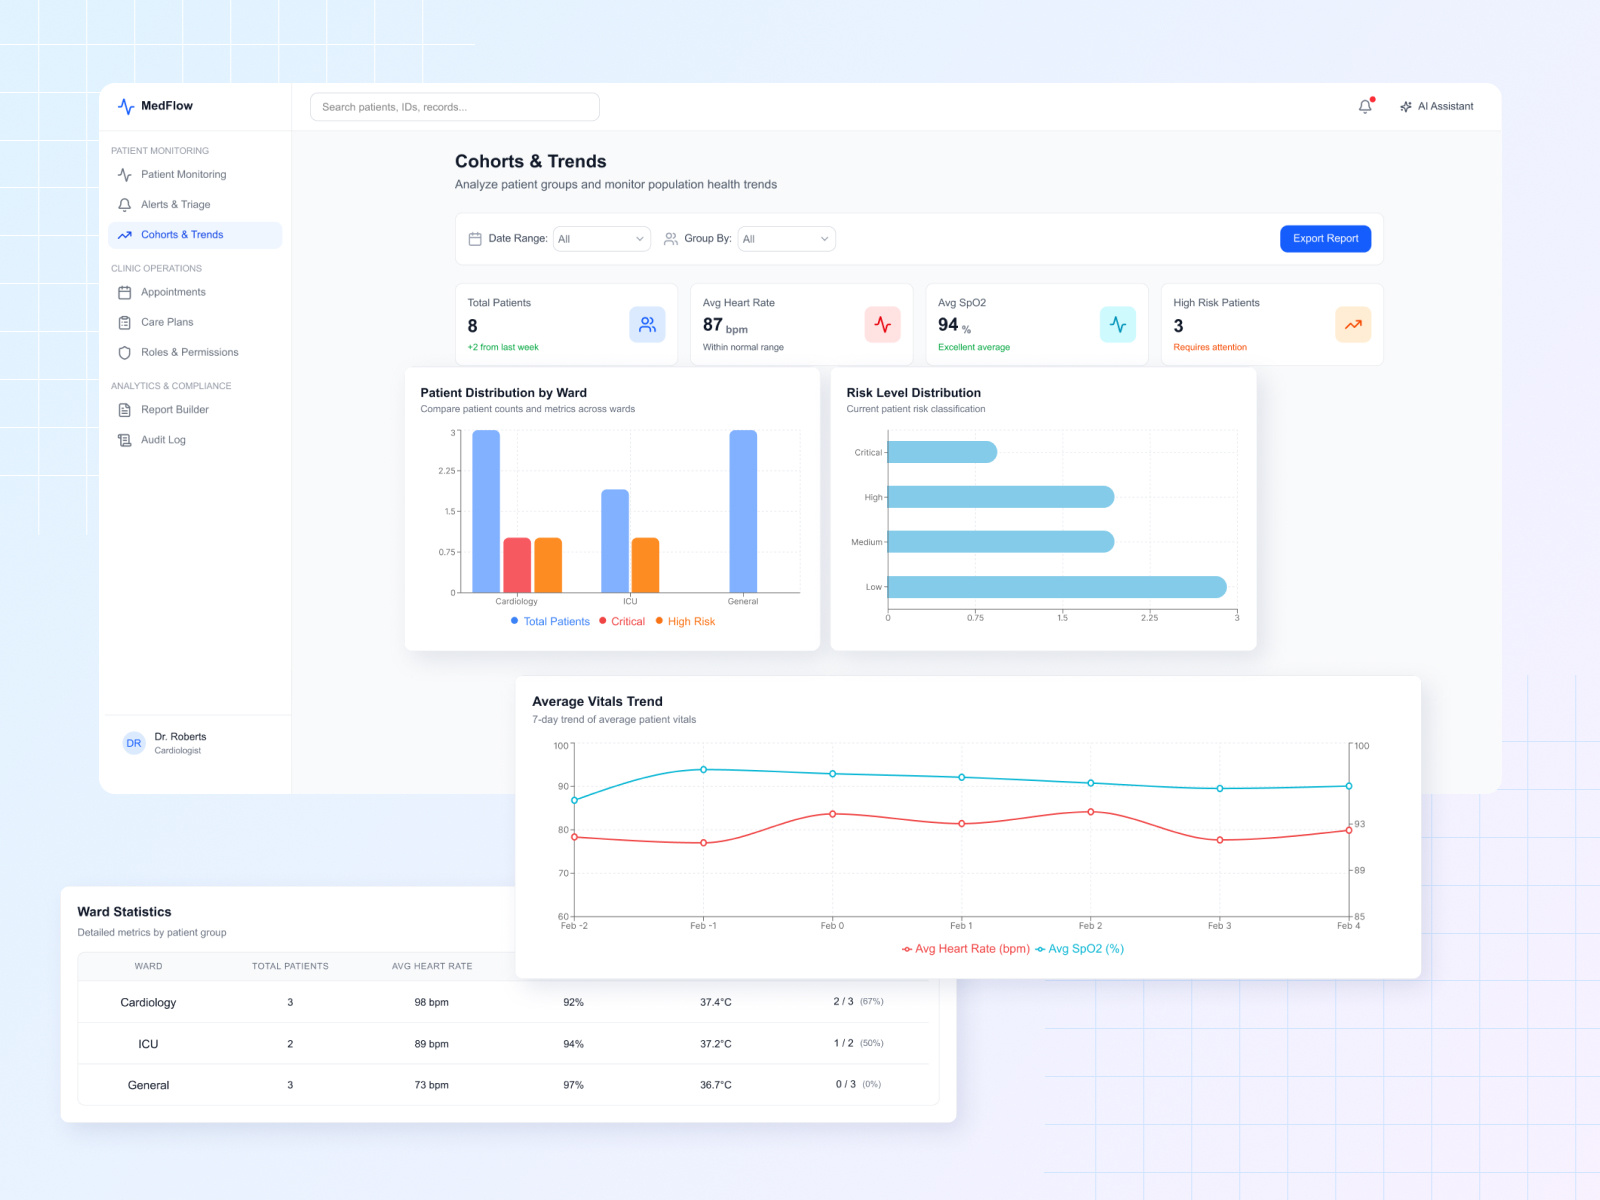Click the TOTAL PATIENTS column header
The width and height of the screenshot is (1600, 1200).
click(290, 966)
